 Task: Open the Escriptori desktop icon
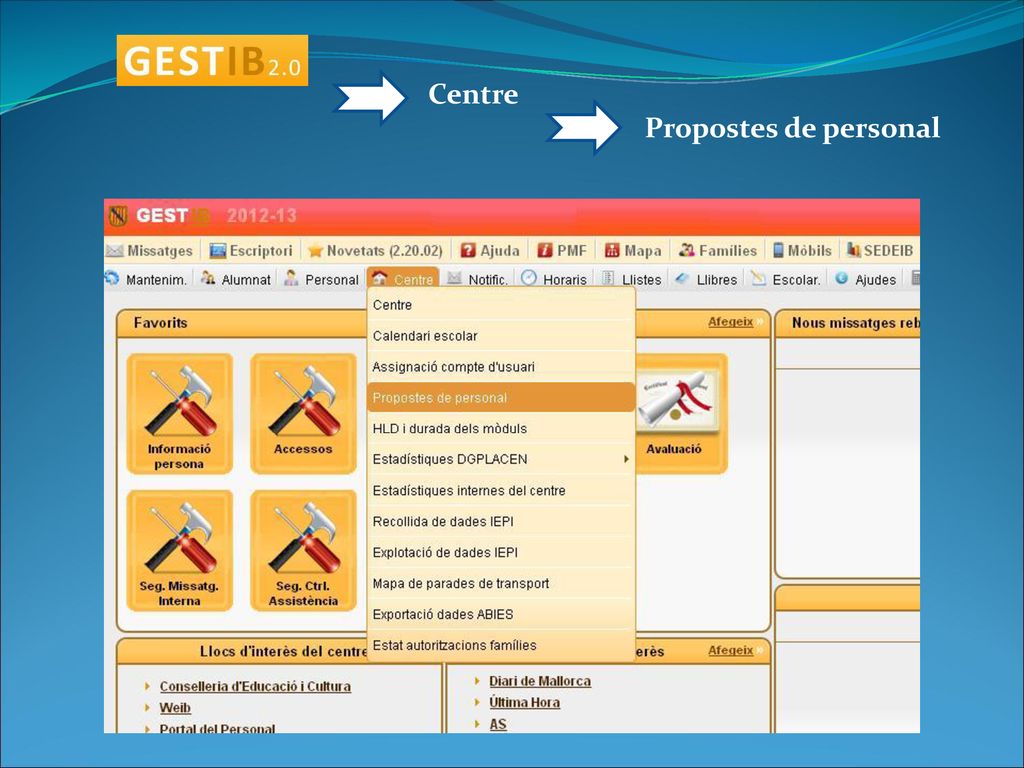click(217, 251)
